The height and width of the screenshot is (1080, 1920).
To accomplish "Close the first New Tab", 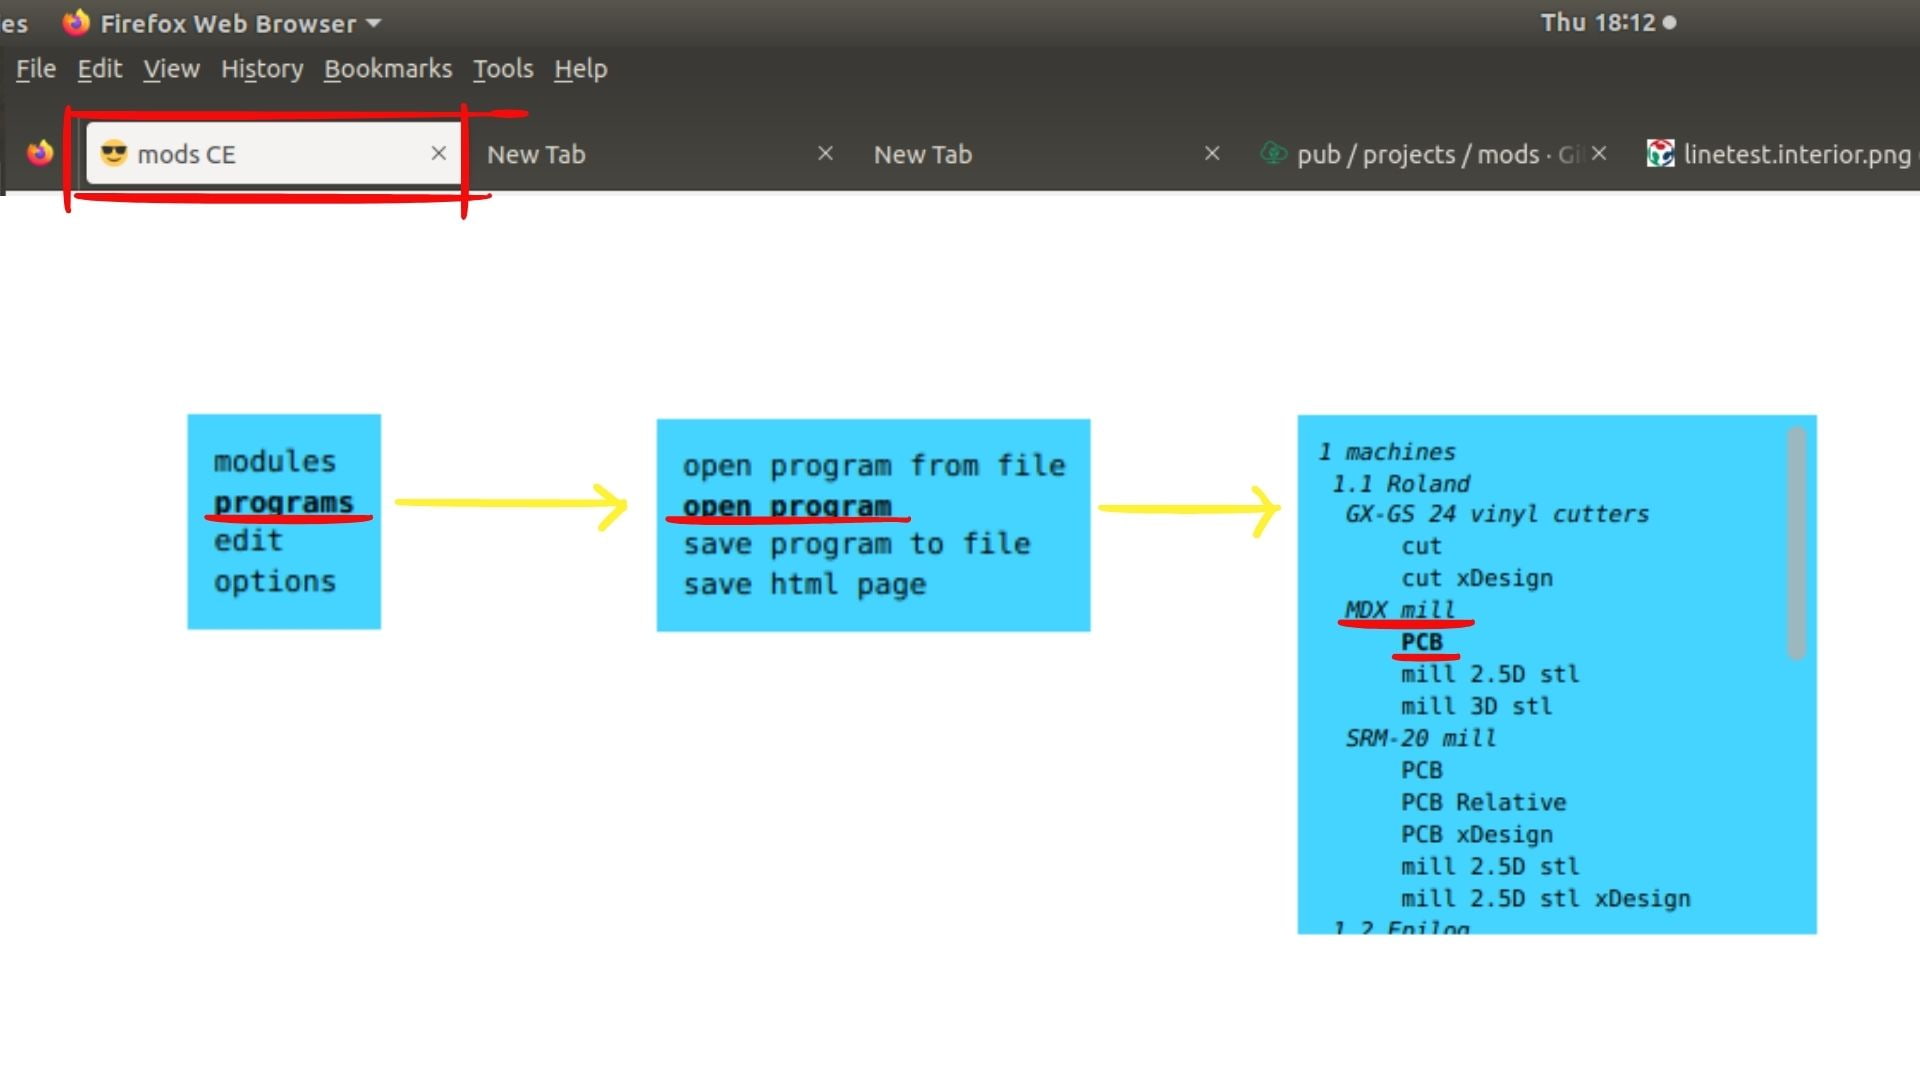I will click(x=825, y=153).
